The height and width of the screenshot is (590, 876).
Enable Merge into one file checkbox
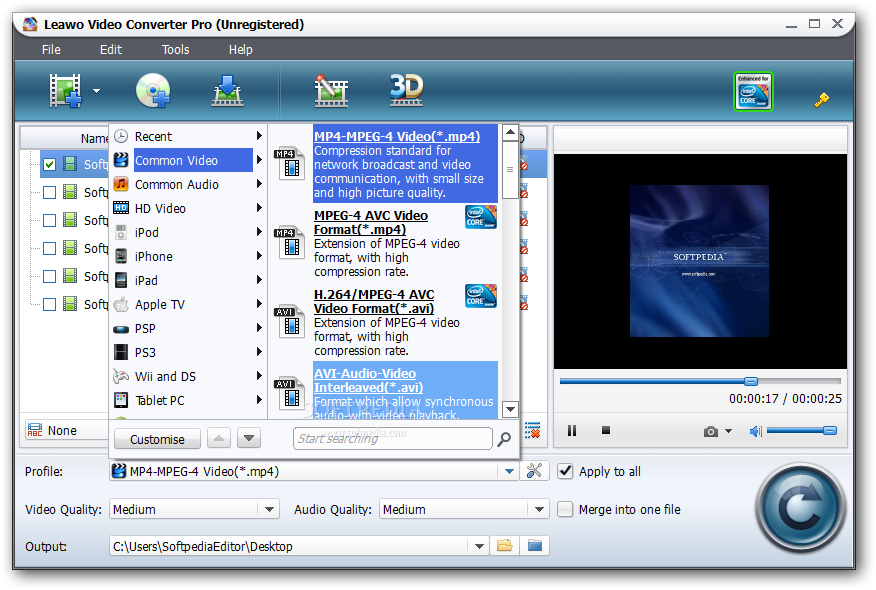pos(565,509)
